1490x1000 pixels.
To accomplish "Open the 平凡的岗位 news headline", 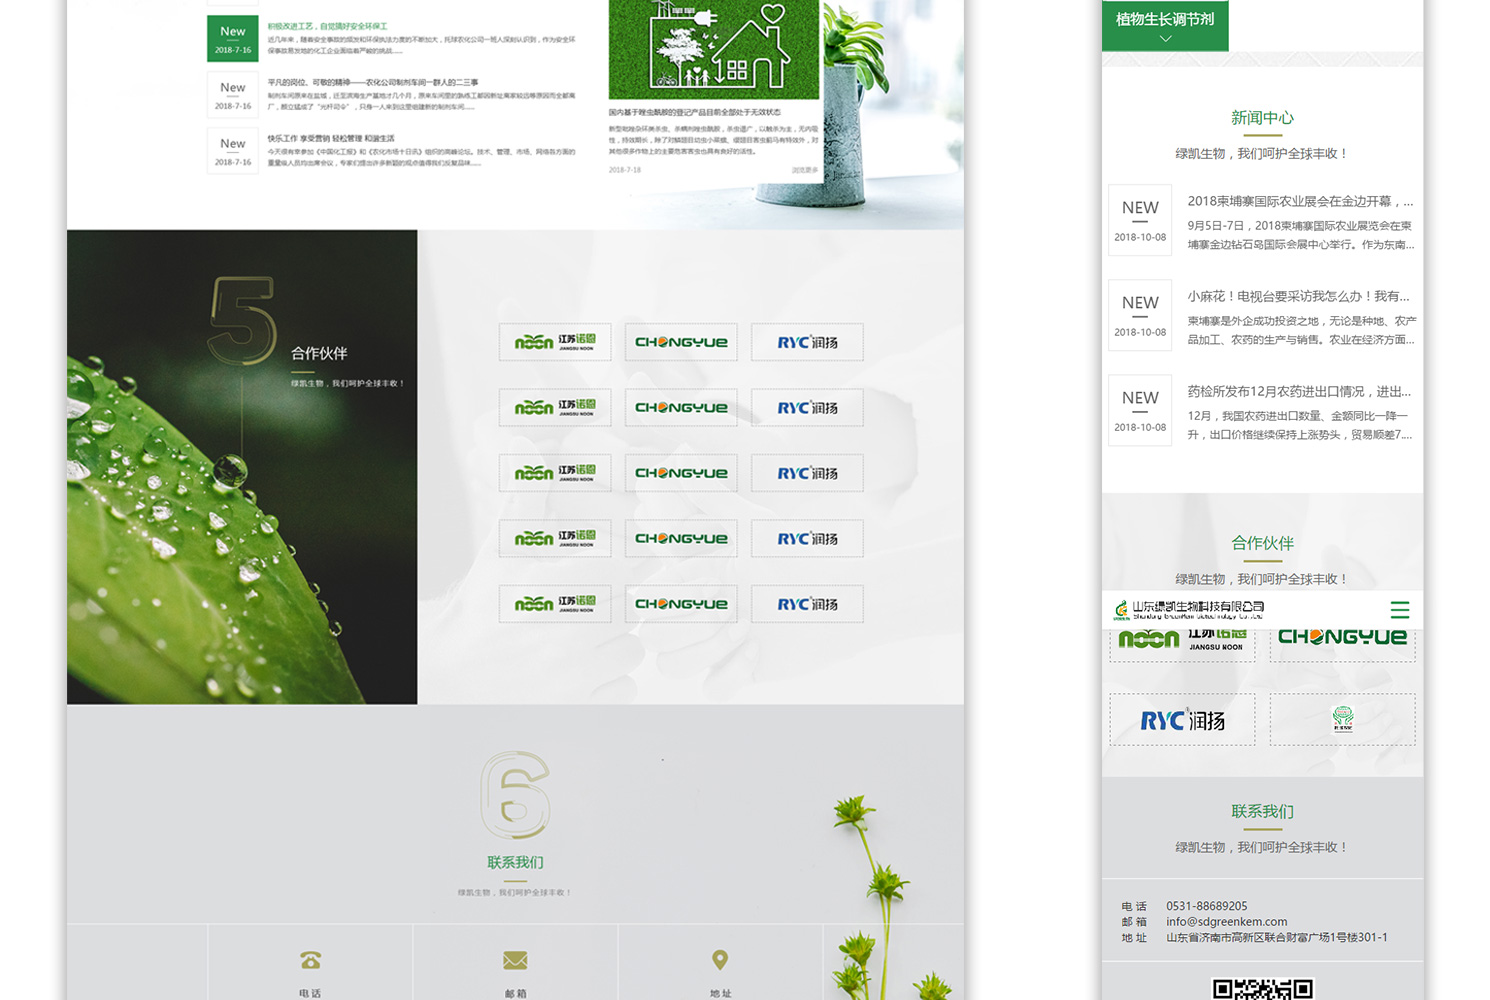I will [372, 82].
